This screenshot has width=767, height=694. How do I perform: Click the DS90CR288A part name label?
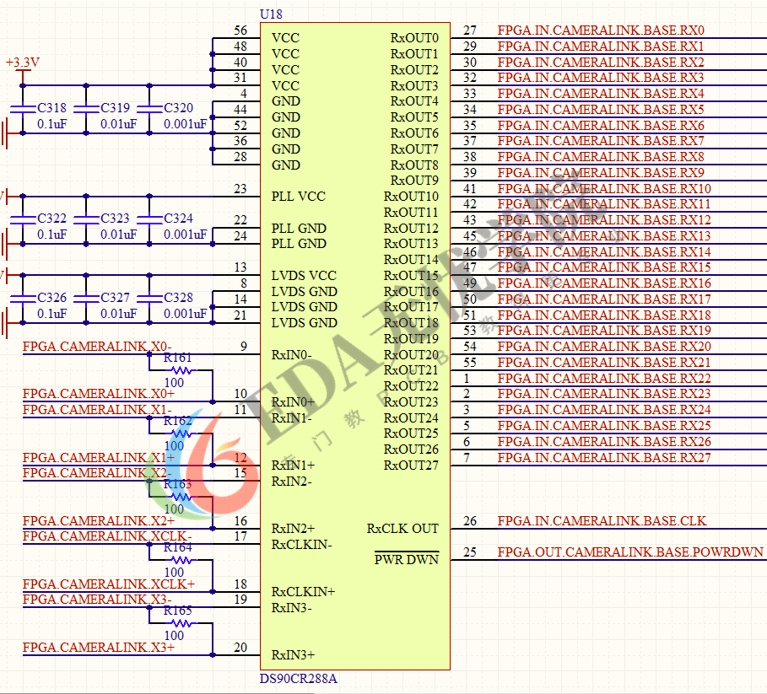click(298, 678)
